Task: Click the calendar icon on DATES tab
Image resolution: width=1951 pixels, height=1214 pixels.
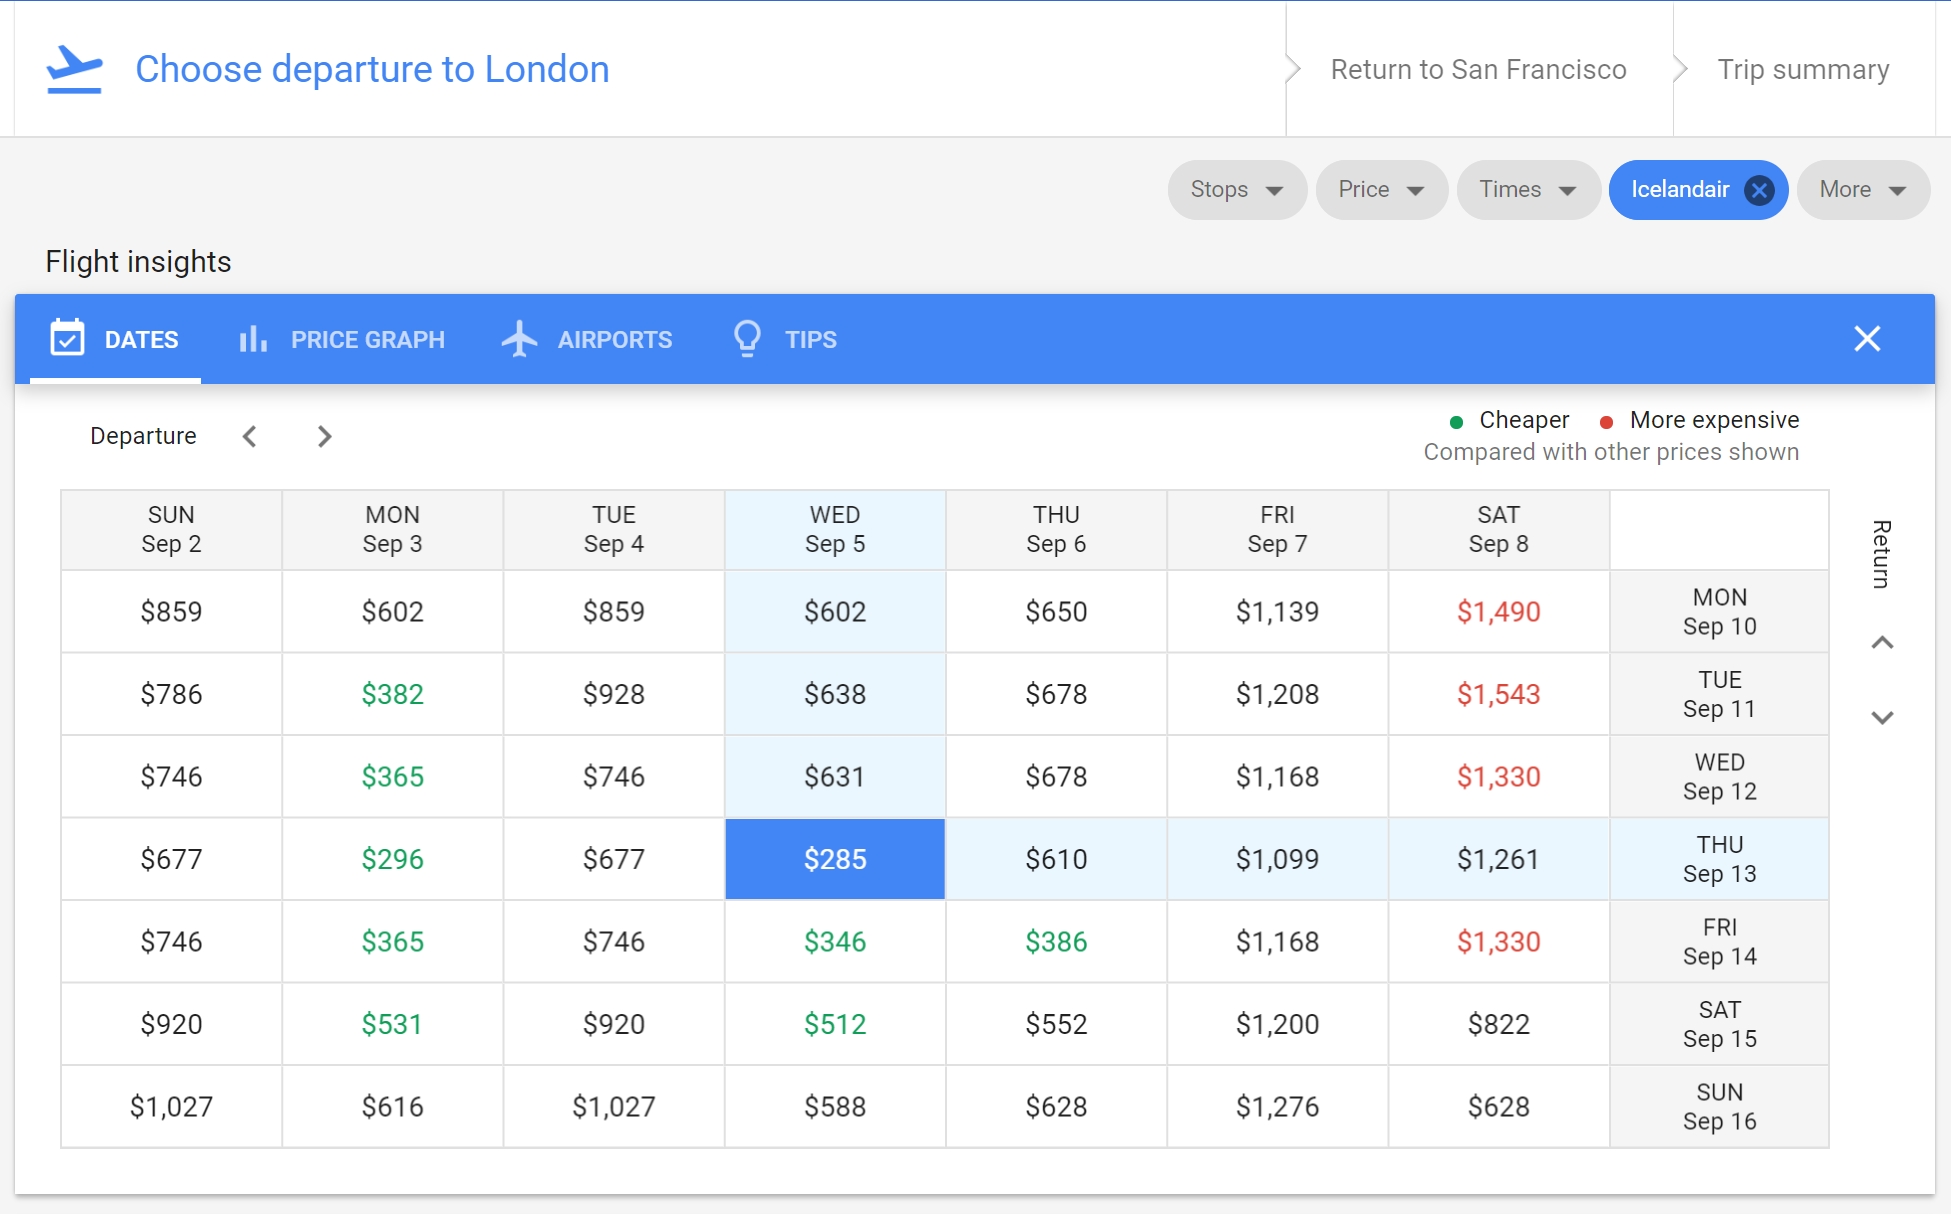Action: [67, 338]
